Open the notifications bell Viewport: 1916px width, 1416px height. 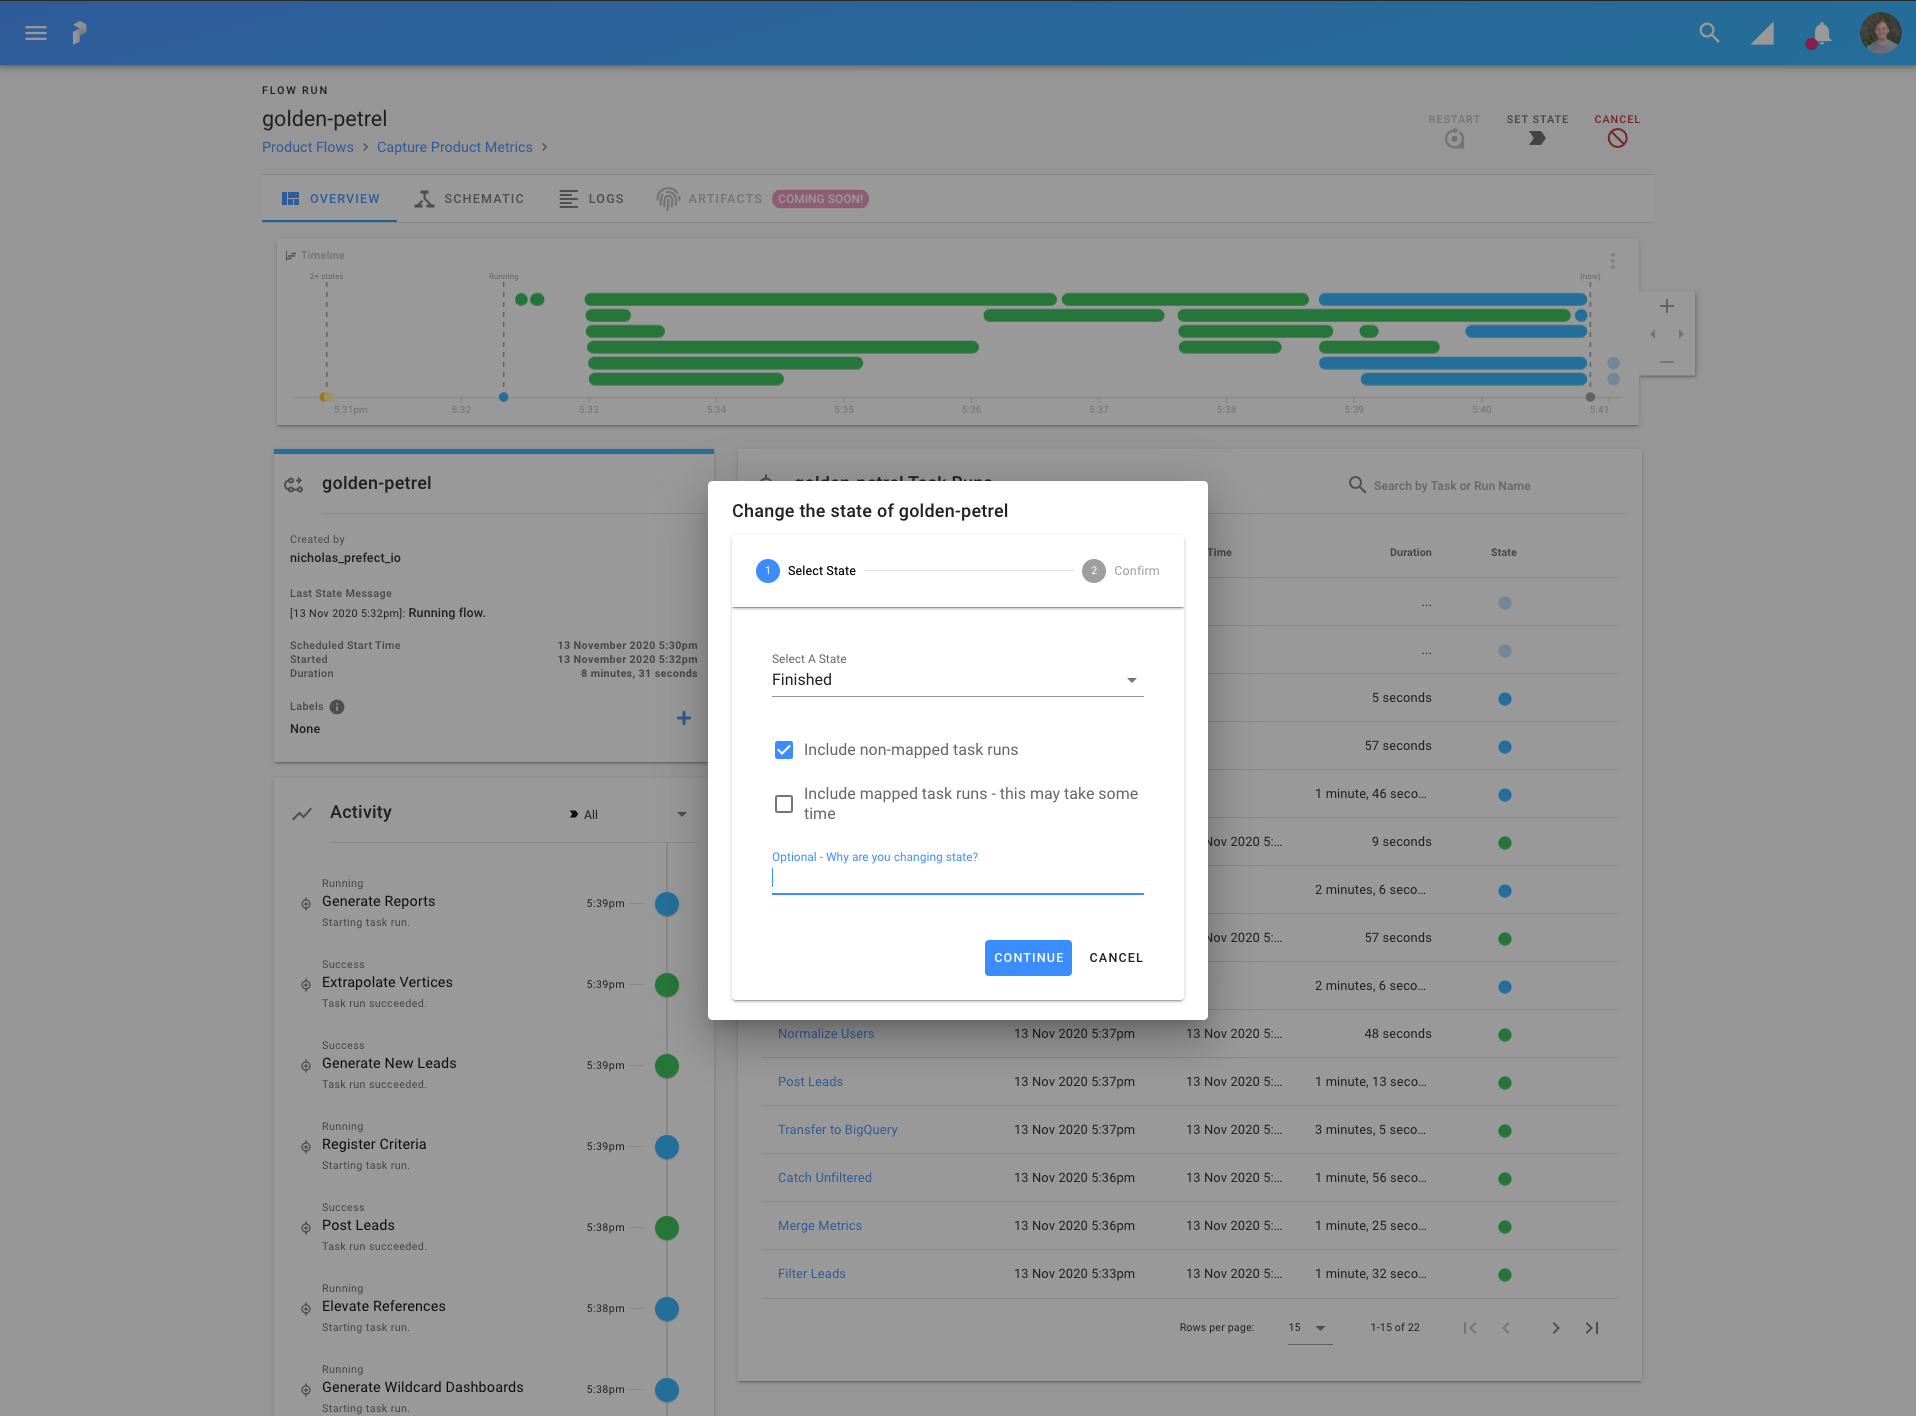[1821, 34]
